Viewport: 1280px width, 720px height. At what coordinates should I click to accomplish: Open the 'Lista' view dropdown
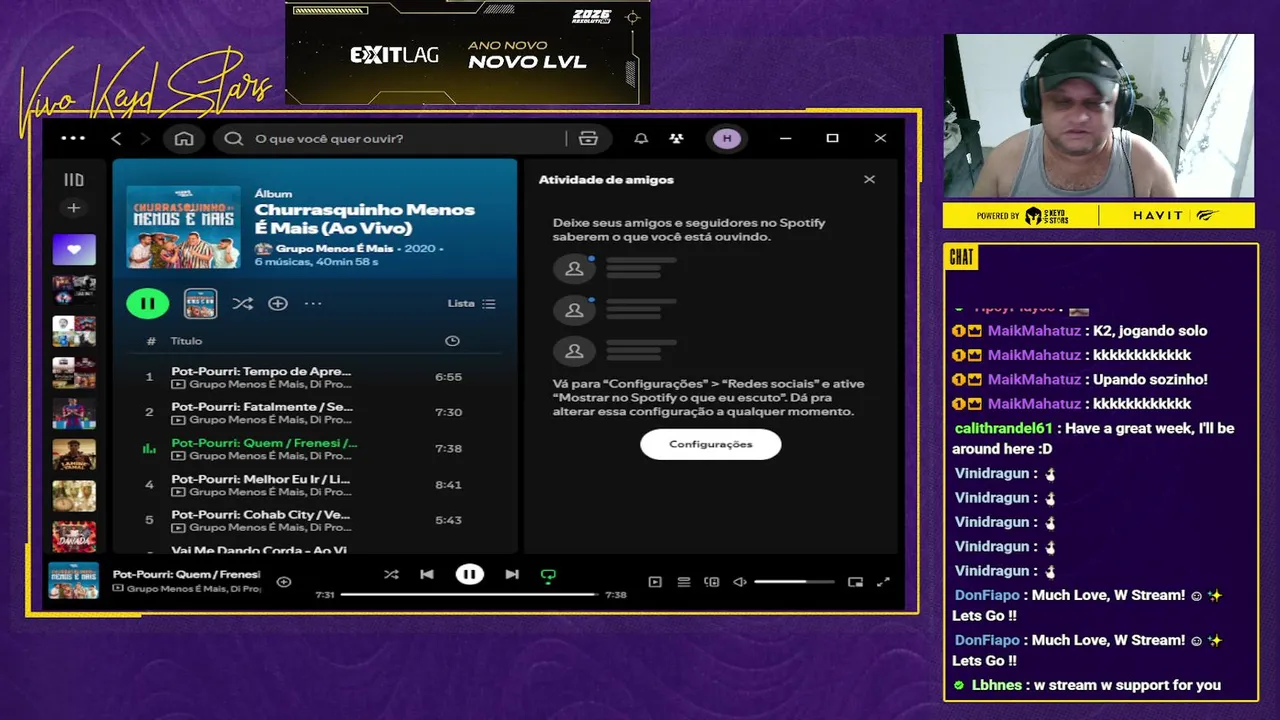[x=471, y=303]
